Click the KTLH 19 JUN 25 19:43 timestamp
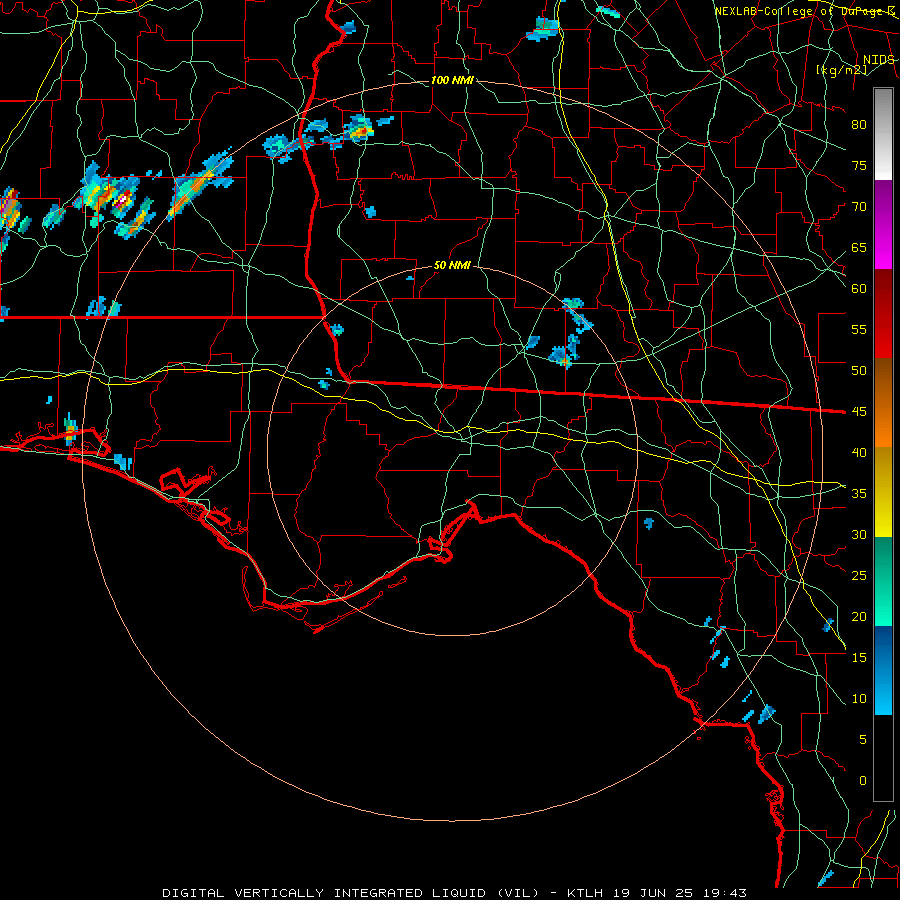The height and width of the screenshot is (900, 900). (x=657, y=893)
